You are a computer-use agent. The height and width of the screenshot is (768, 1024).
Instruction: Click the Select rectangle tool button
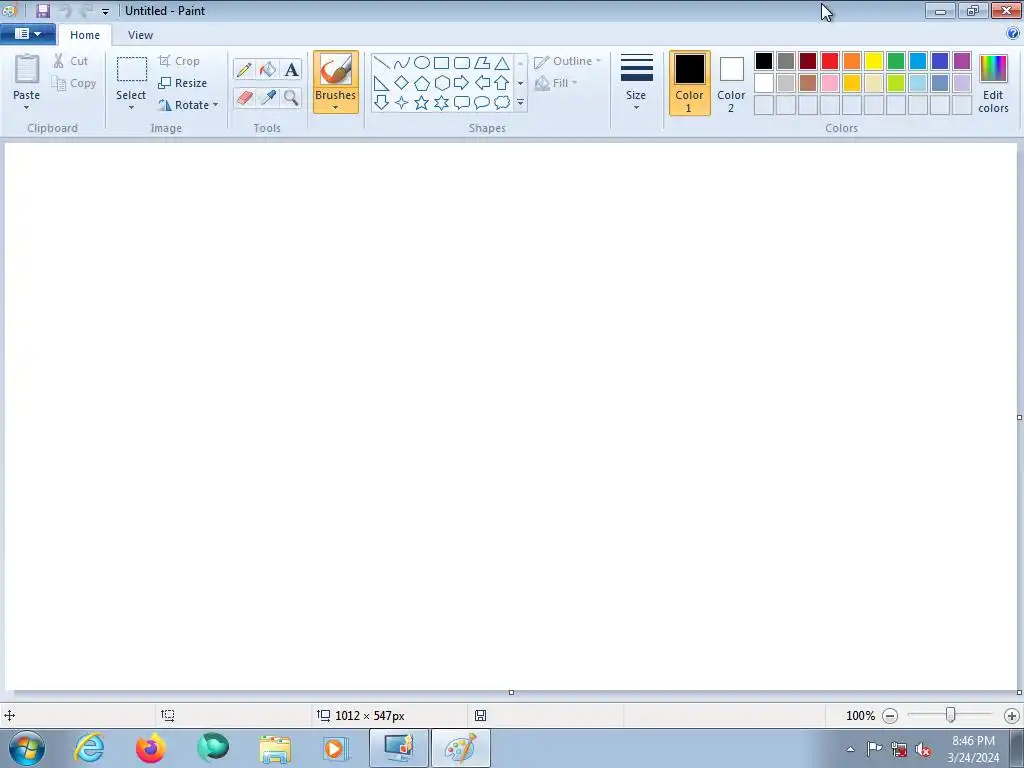click(131, 70)
